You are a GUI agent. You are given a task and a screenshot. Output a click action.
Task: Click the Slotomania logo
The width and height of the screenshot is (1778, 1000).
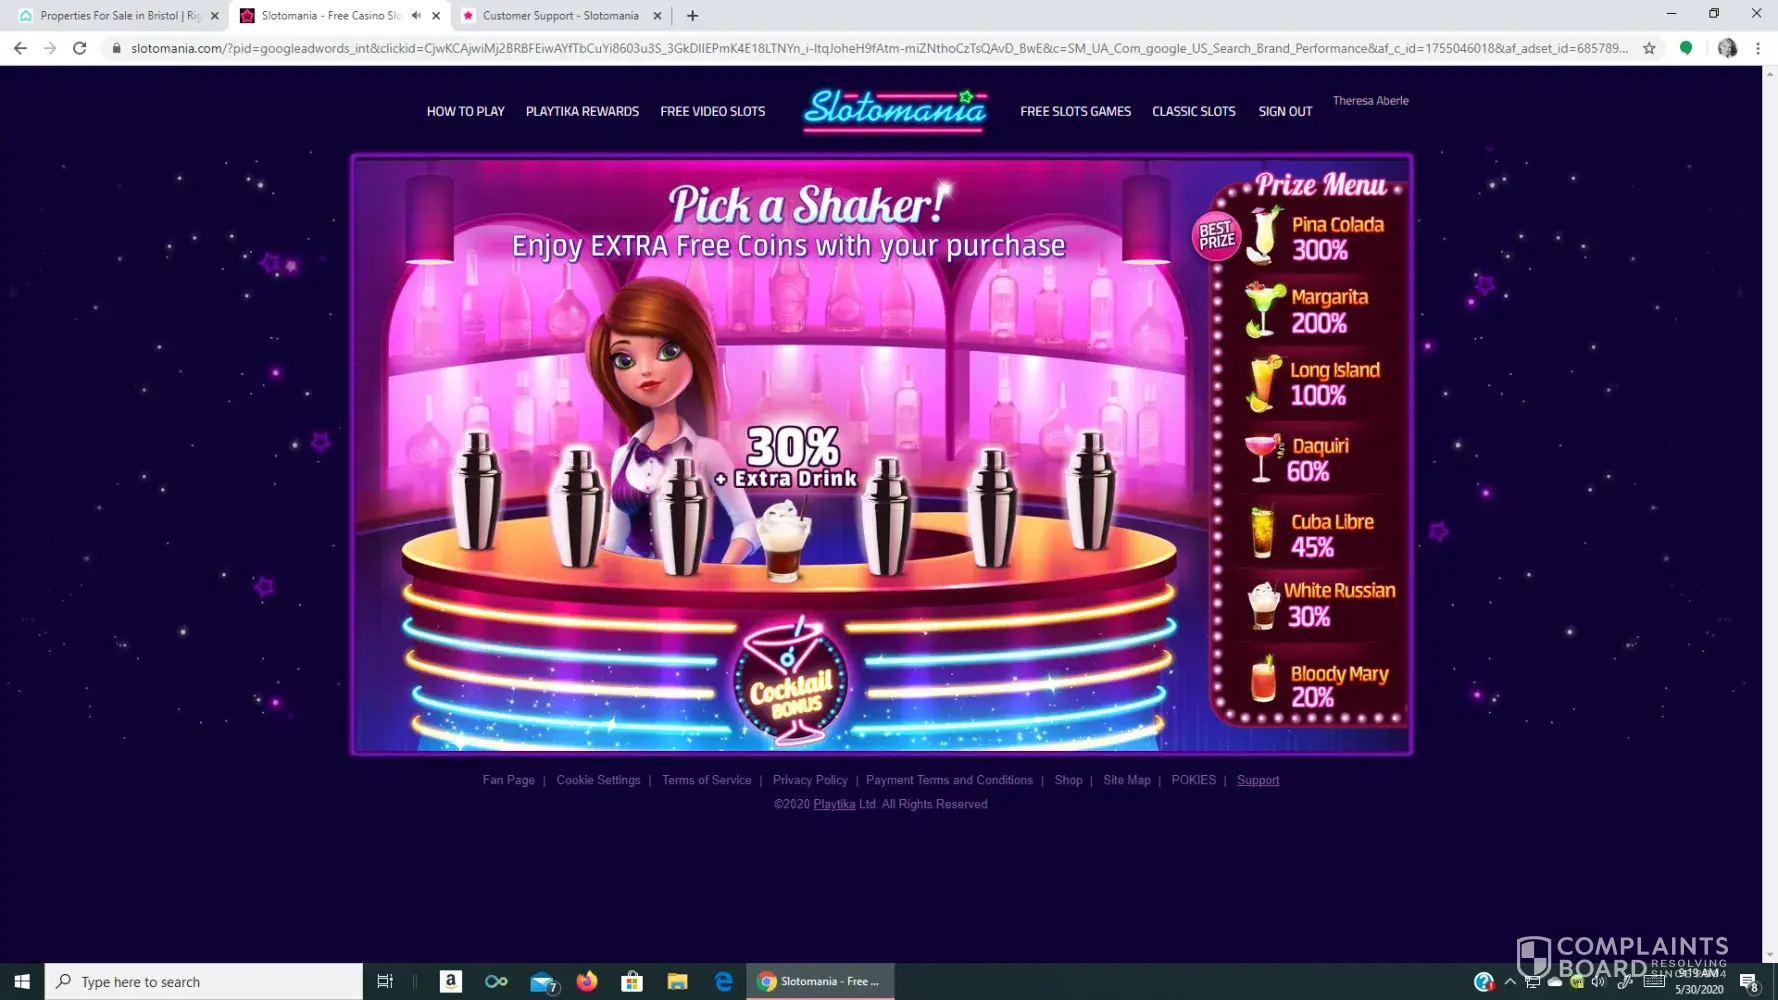(895, 110)
